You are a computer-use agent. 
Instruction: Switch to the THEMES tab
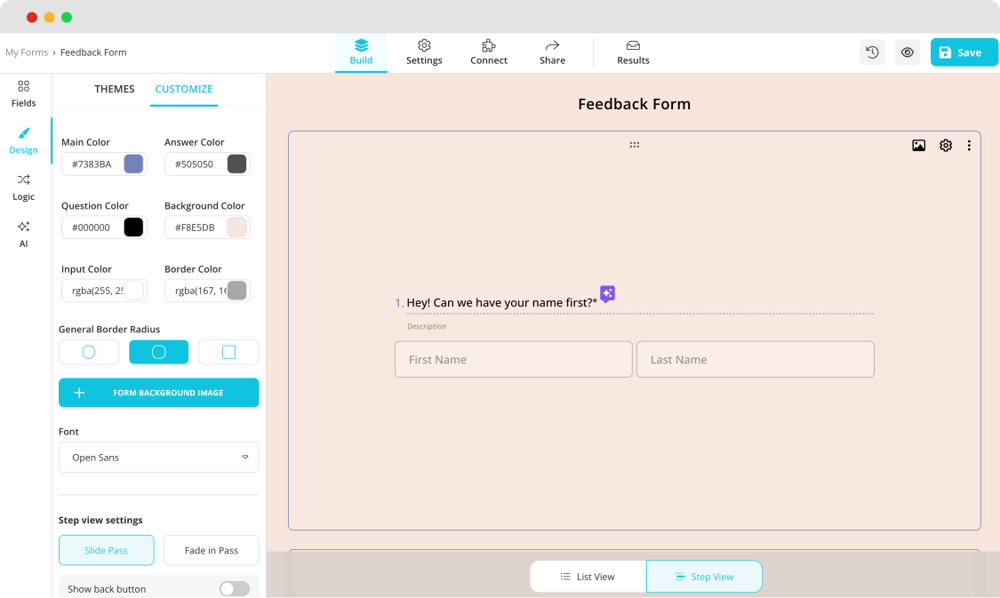(x=114, y=89)
